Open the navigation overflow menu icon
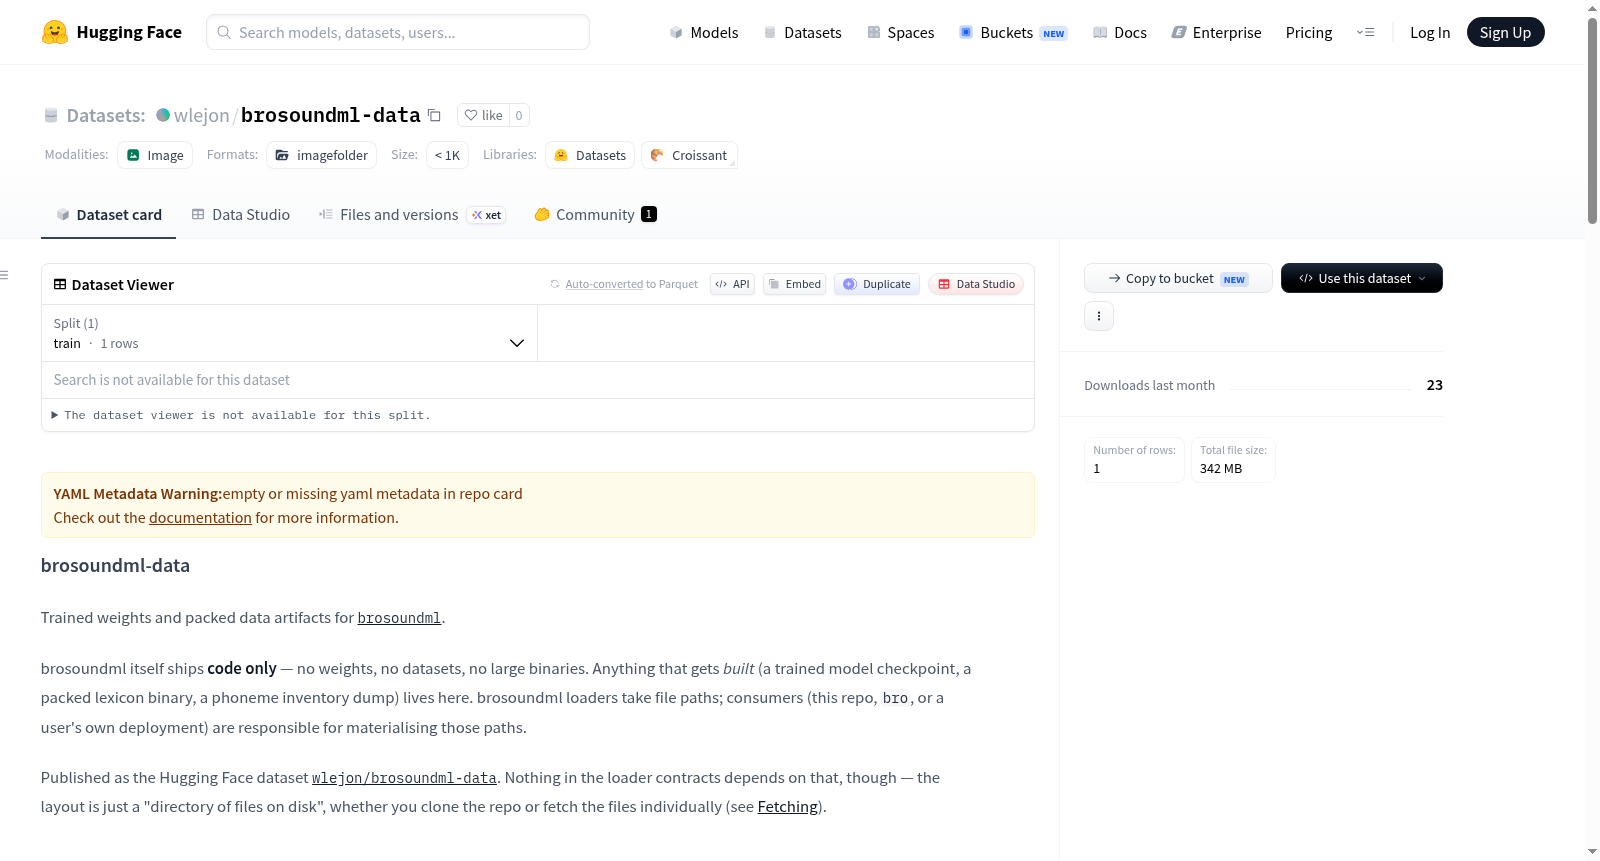The image size is (1600, 861). (1365, 32)
